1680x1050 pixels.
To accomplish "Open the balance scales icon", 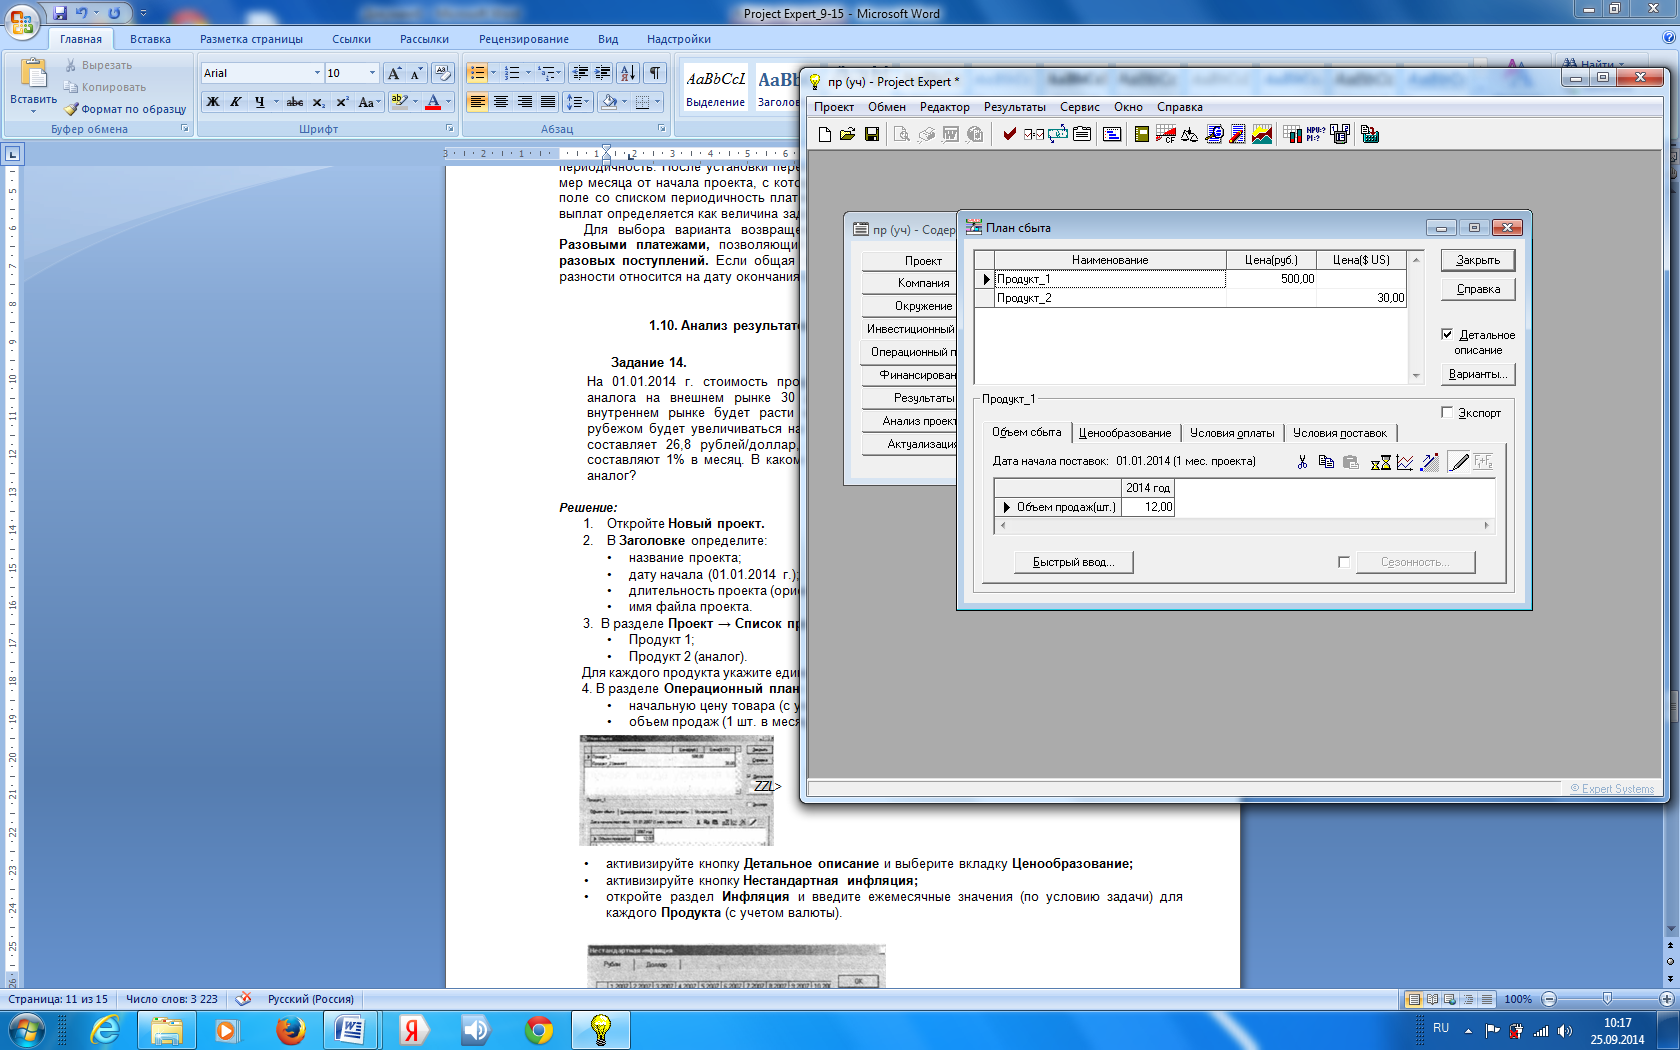I will [x=1189, y=134].
